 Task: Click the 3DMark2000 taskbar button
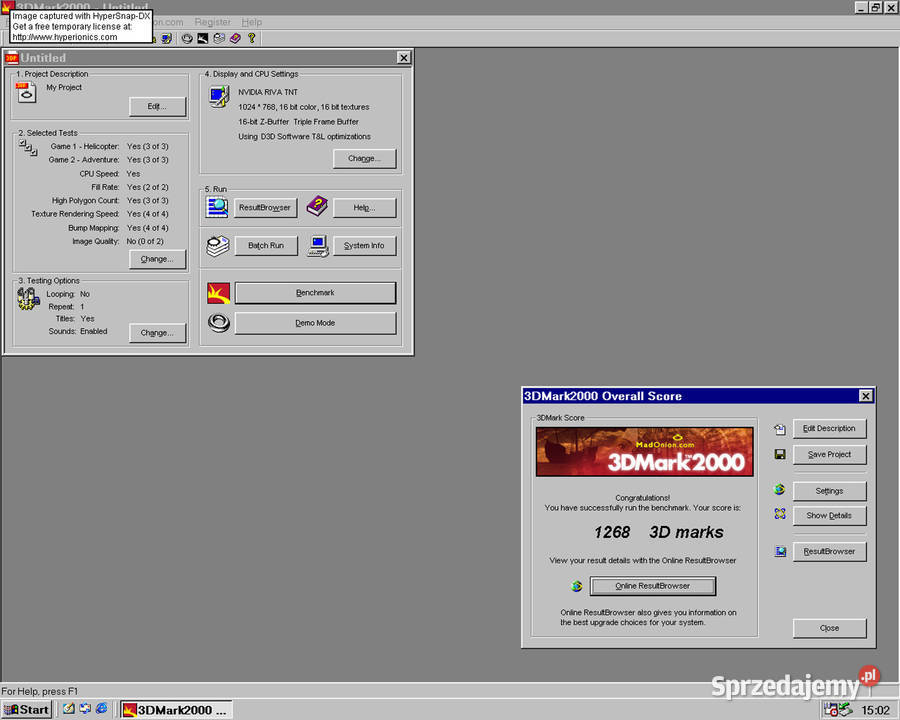coord(177,710)
